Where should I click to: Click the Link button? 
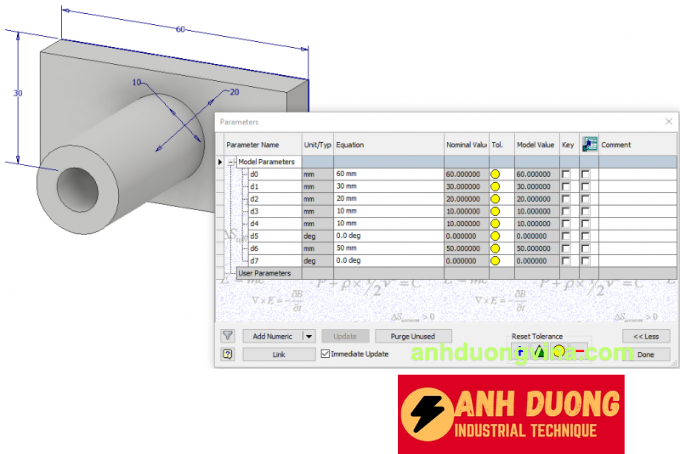[278, 354]
